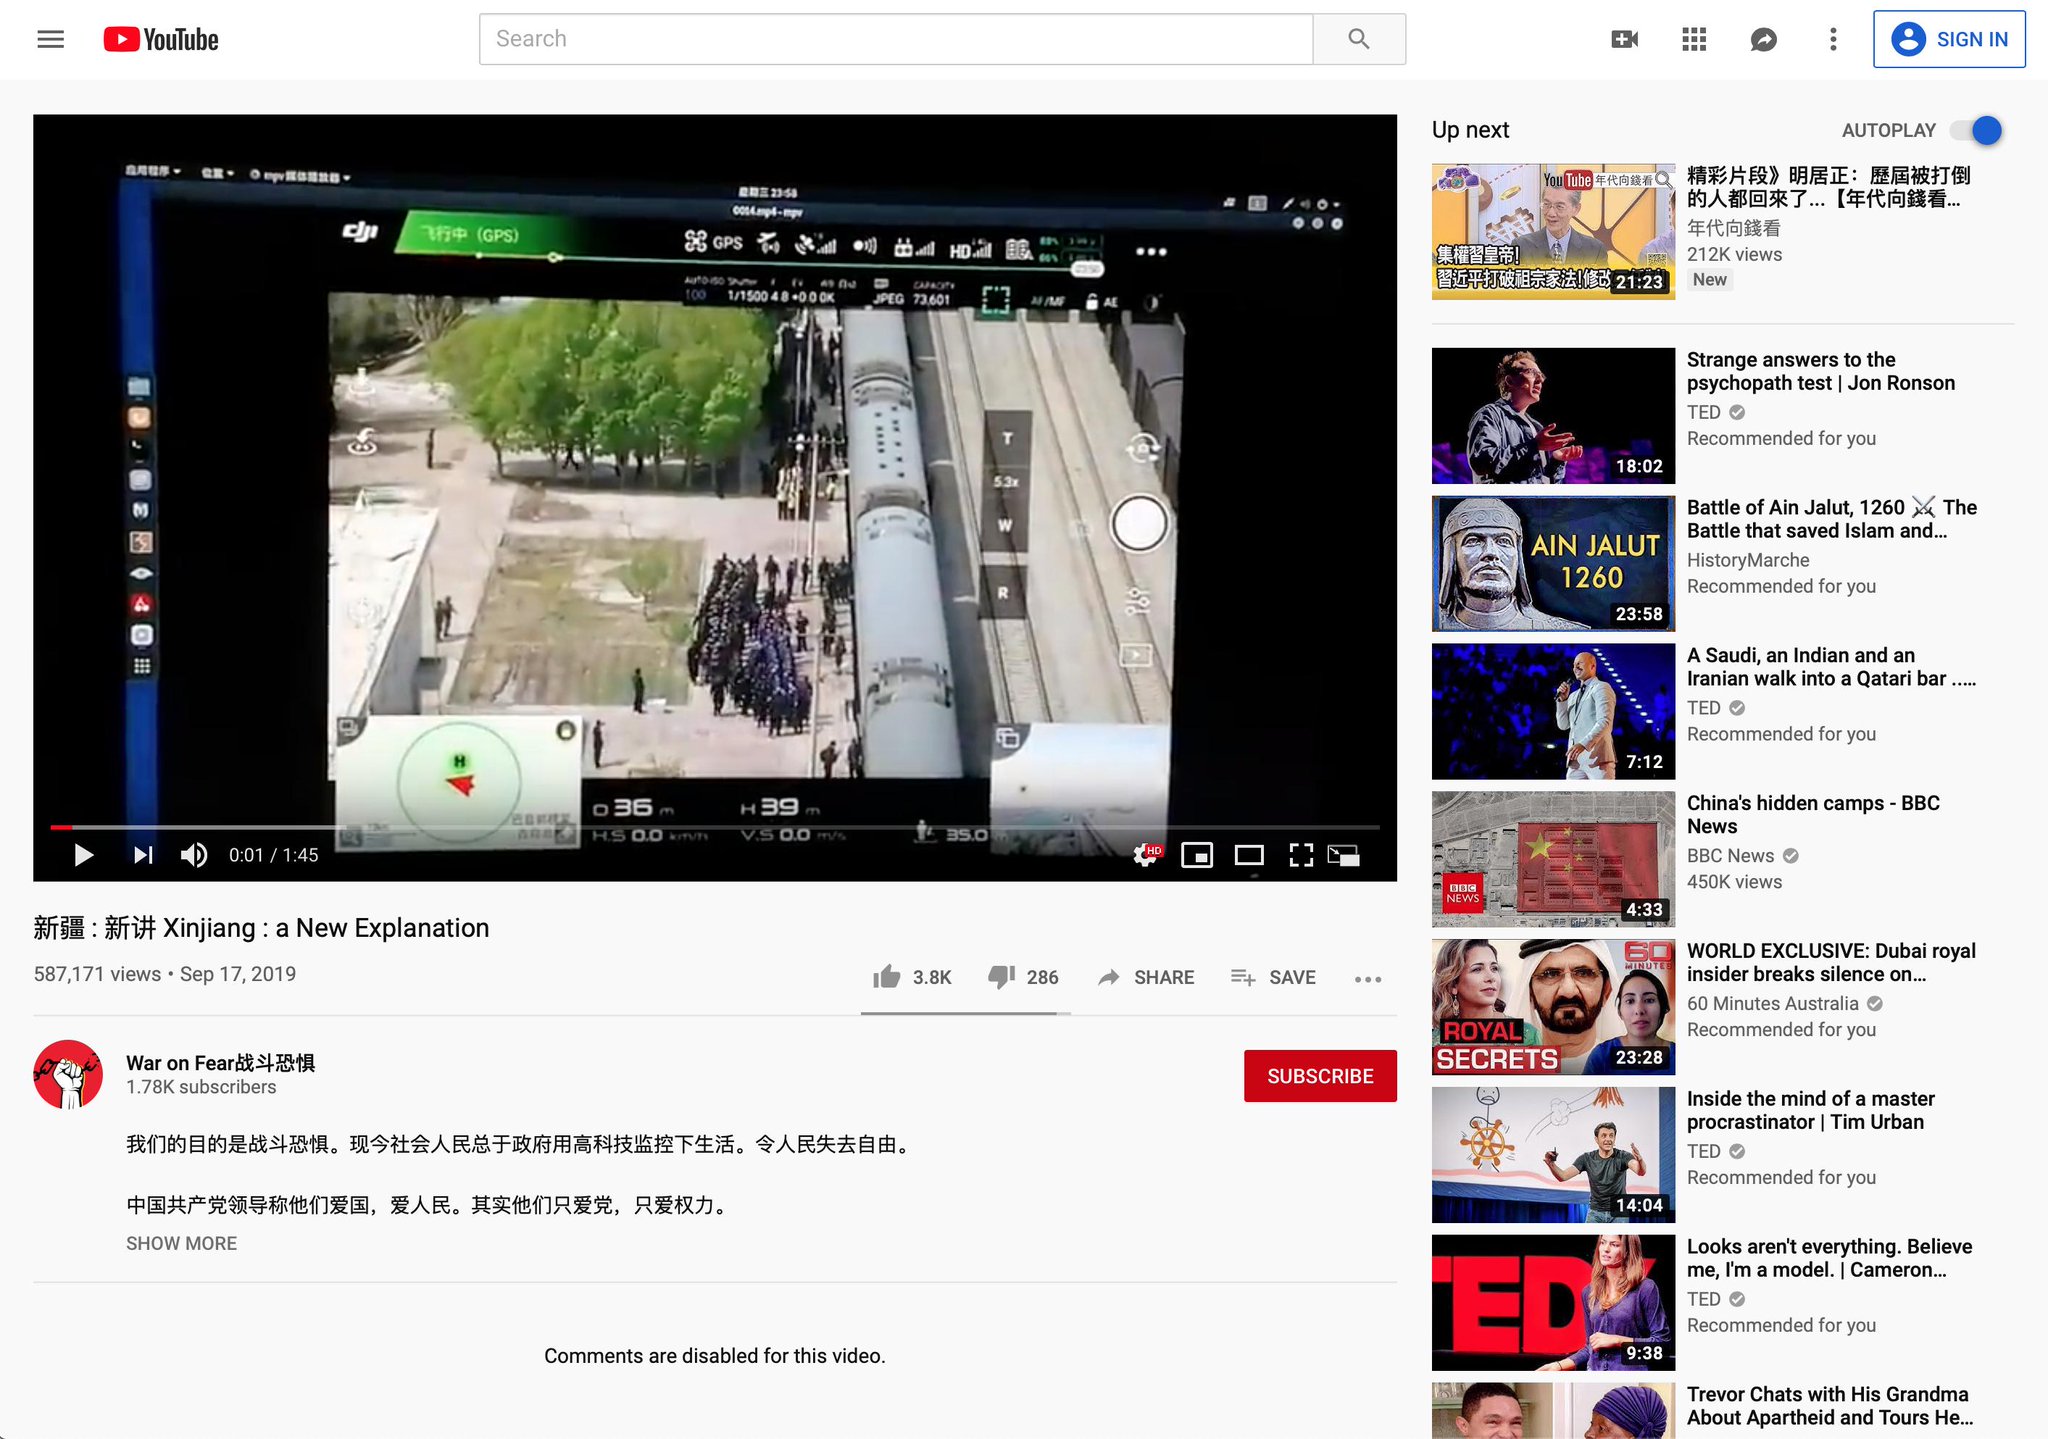Open video quality settings gear
The width and height of the screenshot is (2048, 1439).
(x=1146, y=855)
